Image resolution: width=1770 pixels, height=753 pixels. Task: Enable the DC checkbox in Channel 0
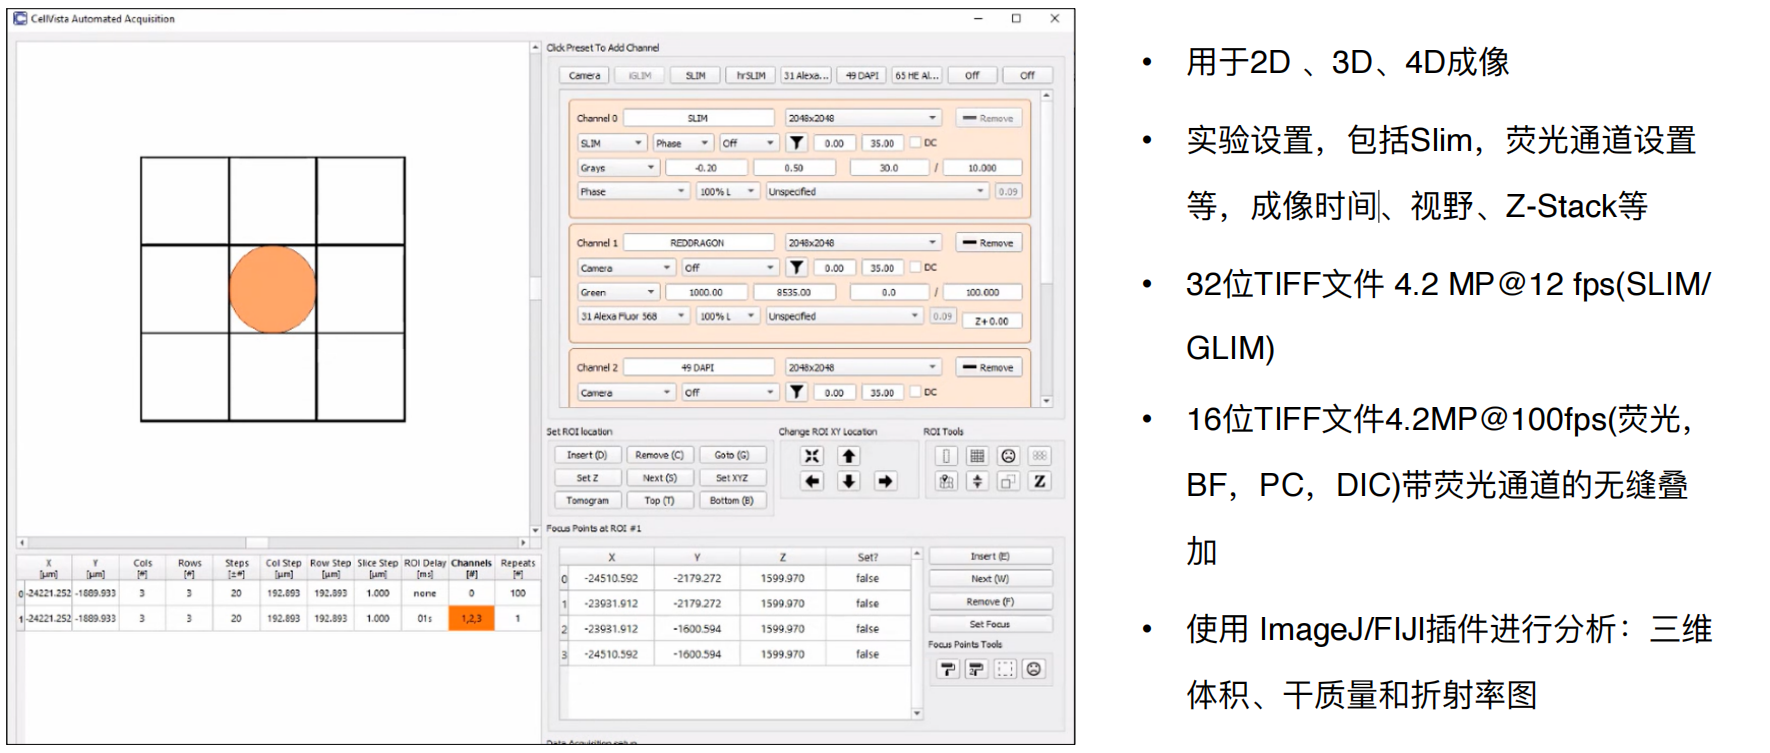(x=915, y=143)
